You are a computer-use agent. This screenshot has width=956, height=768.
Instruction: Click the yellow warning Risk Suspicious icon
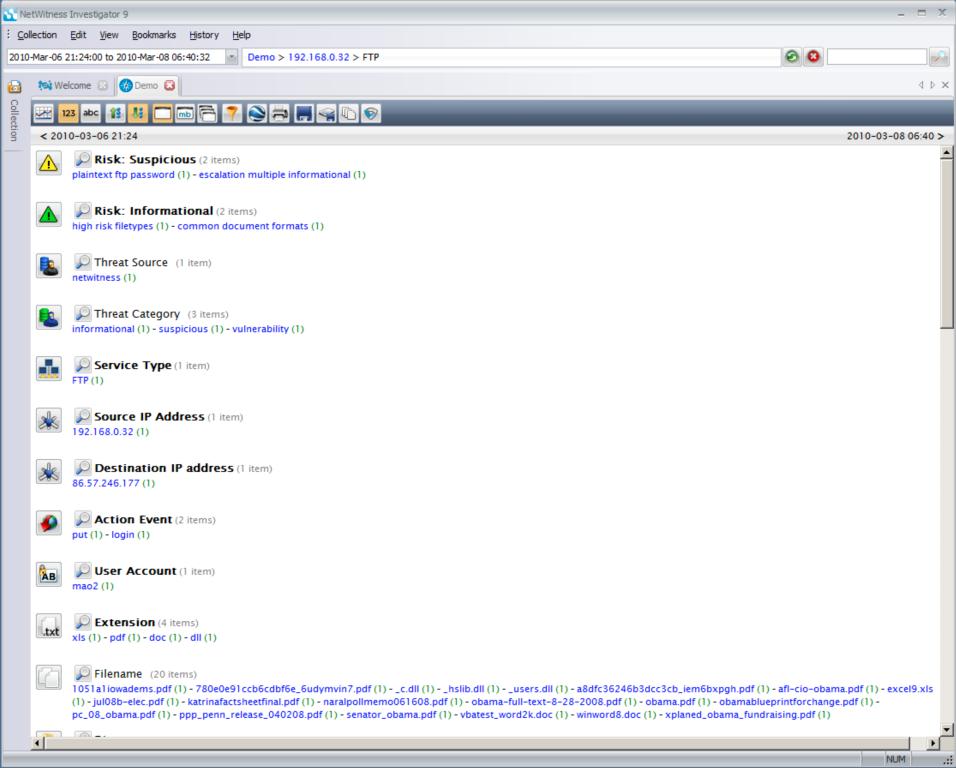click(x=49, y=163)
